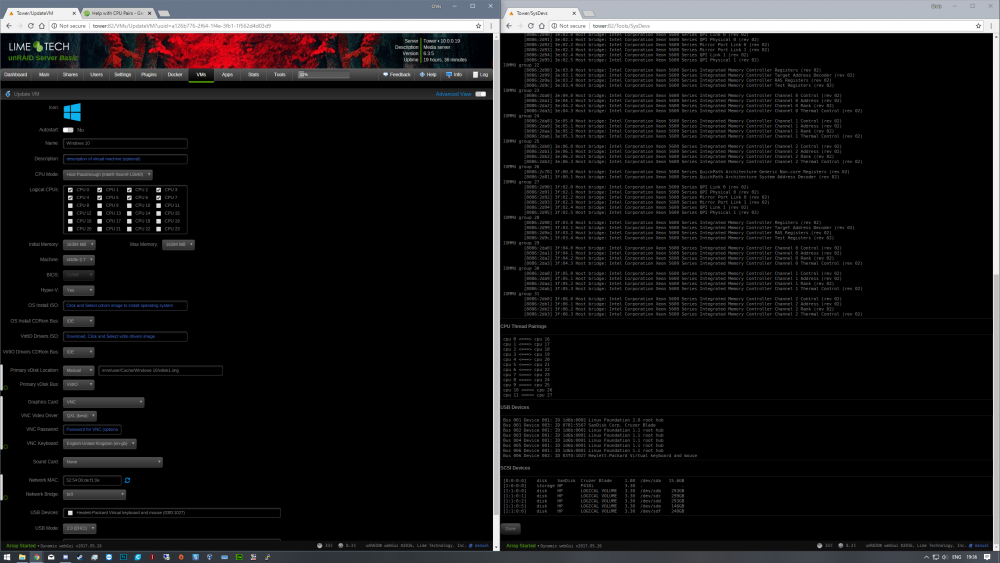Open Windows Start menu
This screenshot has width=1000, height=563.
tap(7, 557)
